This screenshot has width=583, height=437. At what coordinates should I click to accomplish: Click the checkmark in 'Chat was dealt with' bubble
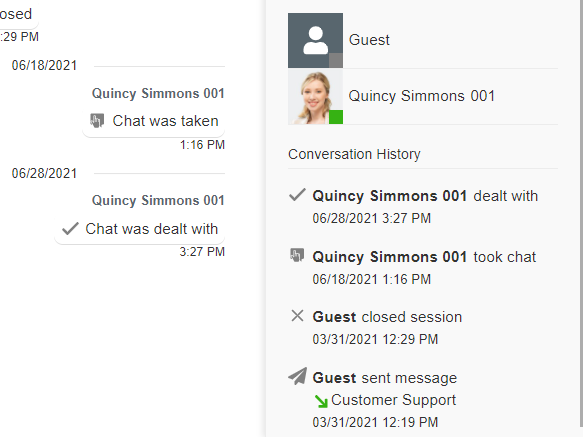coord(70,229)
